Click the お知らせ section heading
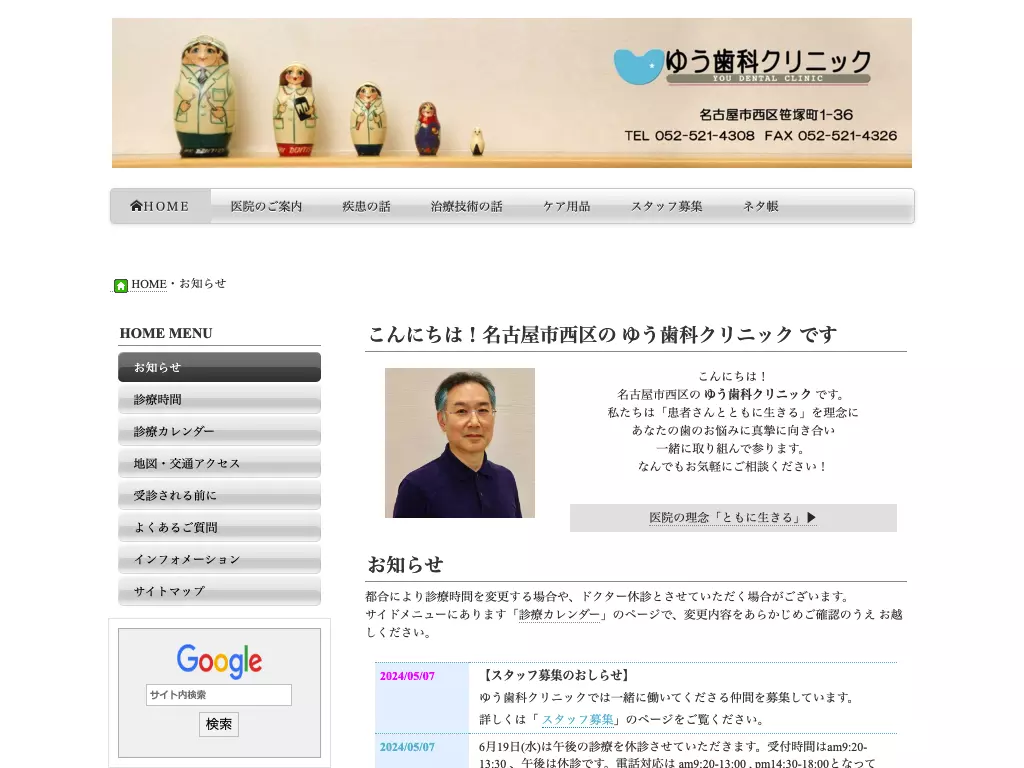Image resolution: width=1024 pixels, height=768 pixels. tap(406, 565)
